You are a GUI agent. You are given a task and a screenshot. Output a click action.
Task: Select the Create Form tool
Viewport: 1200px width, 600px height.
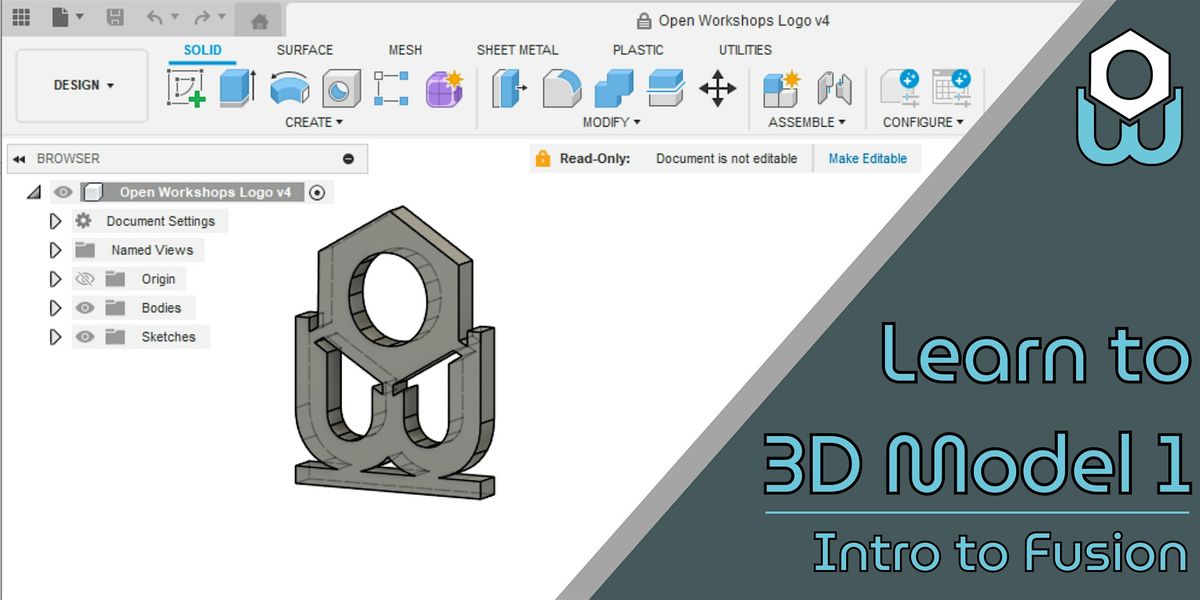coord(444,88)
